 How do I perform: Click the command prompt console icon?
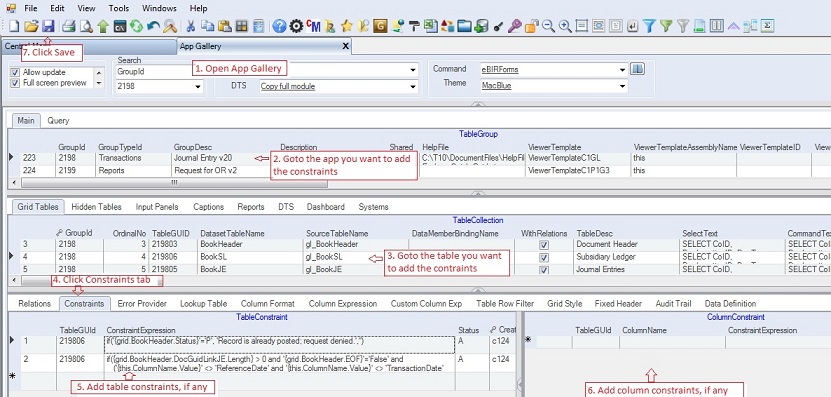120,26
